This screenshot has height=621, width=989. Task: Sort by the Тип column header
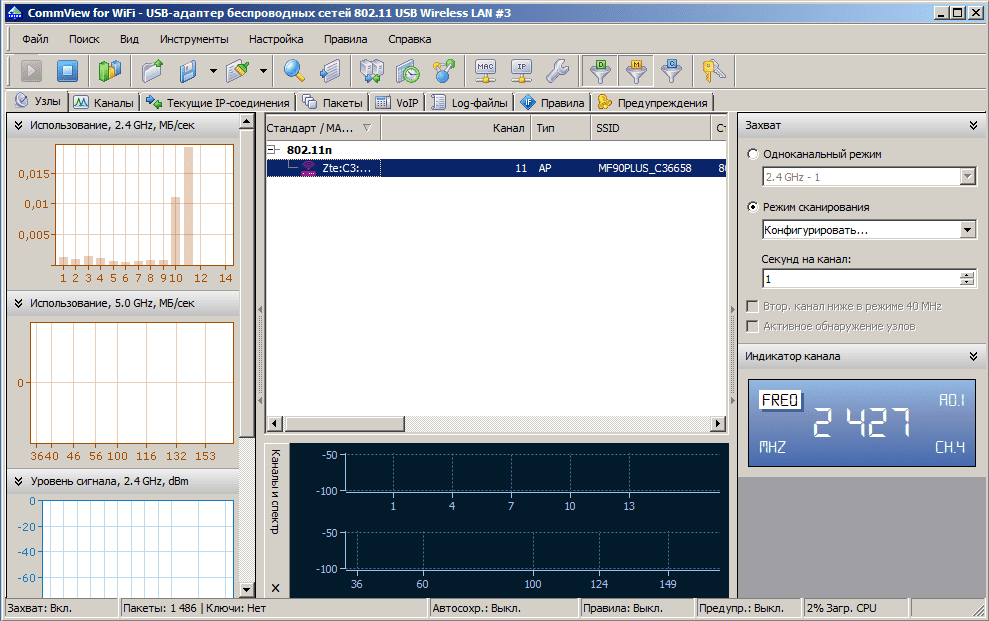click(x=560, y=128)
